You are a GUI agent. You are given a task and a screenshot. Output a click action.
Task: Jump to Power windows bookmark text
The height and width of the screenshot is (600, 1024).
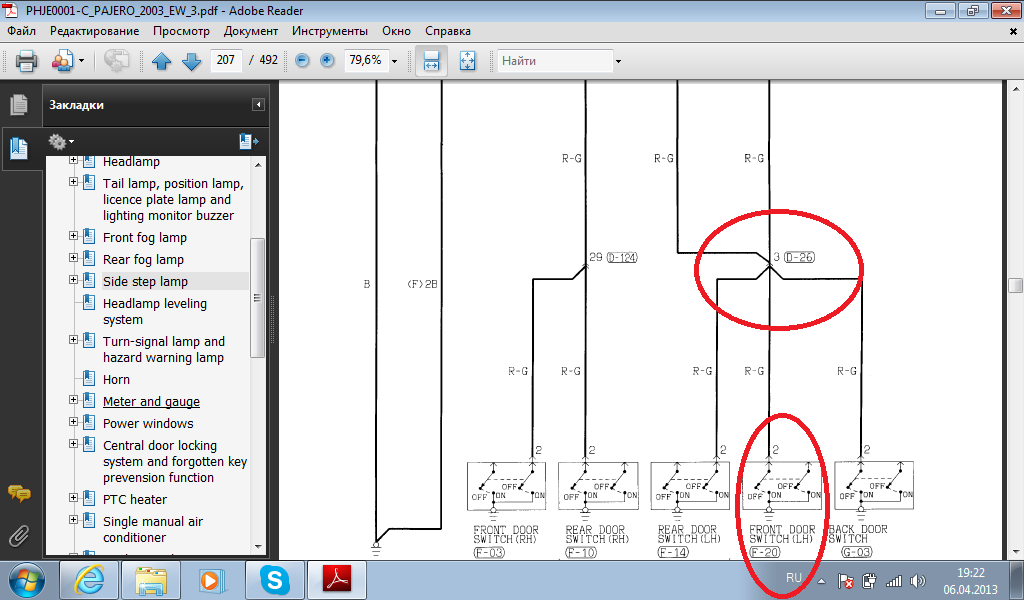coord(148,423)
